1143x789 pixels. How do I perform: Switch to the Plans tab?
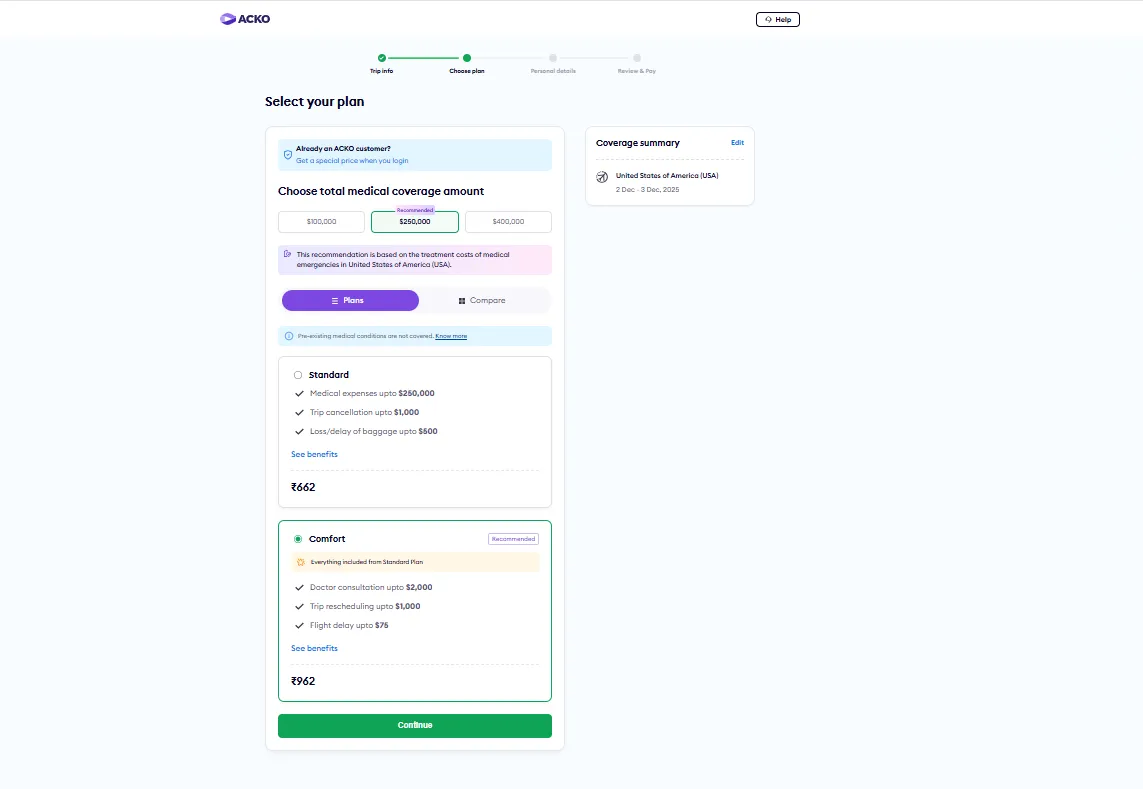coord(350,300)
